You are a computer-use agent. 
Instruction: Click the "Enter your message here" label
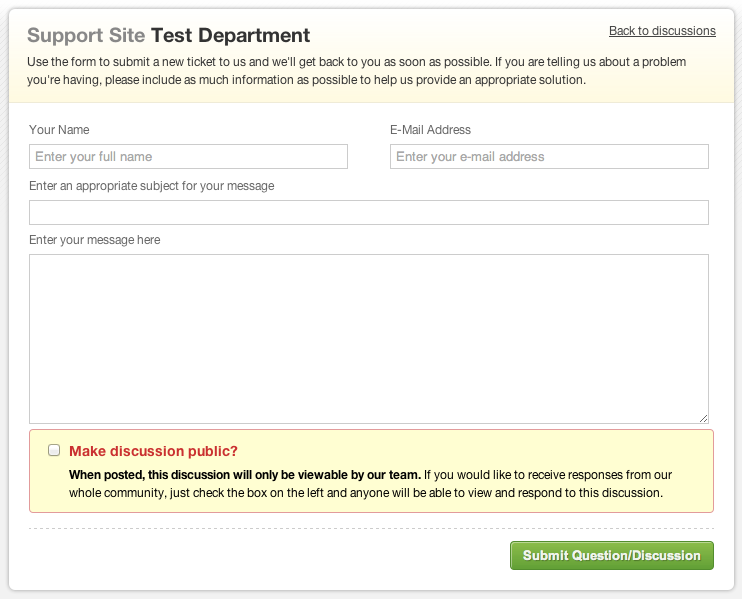pyautogui.click(x=95, y=240)
